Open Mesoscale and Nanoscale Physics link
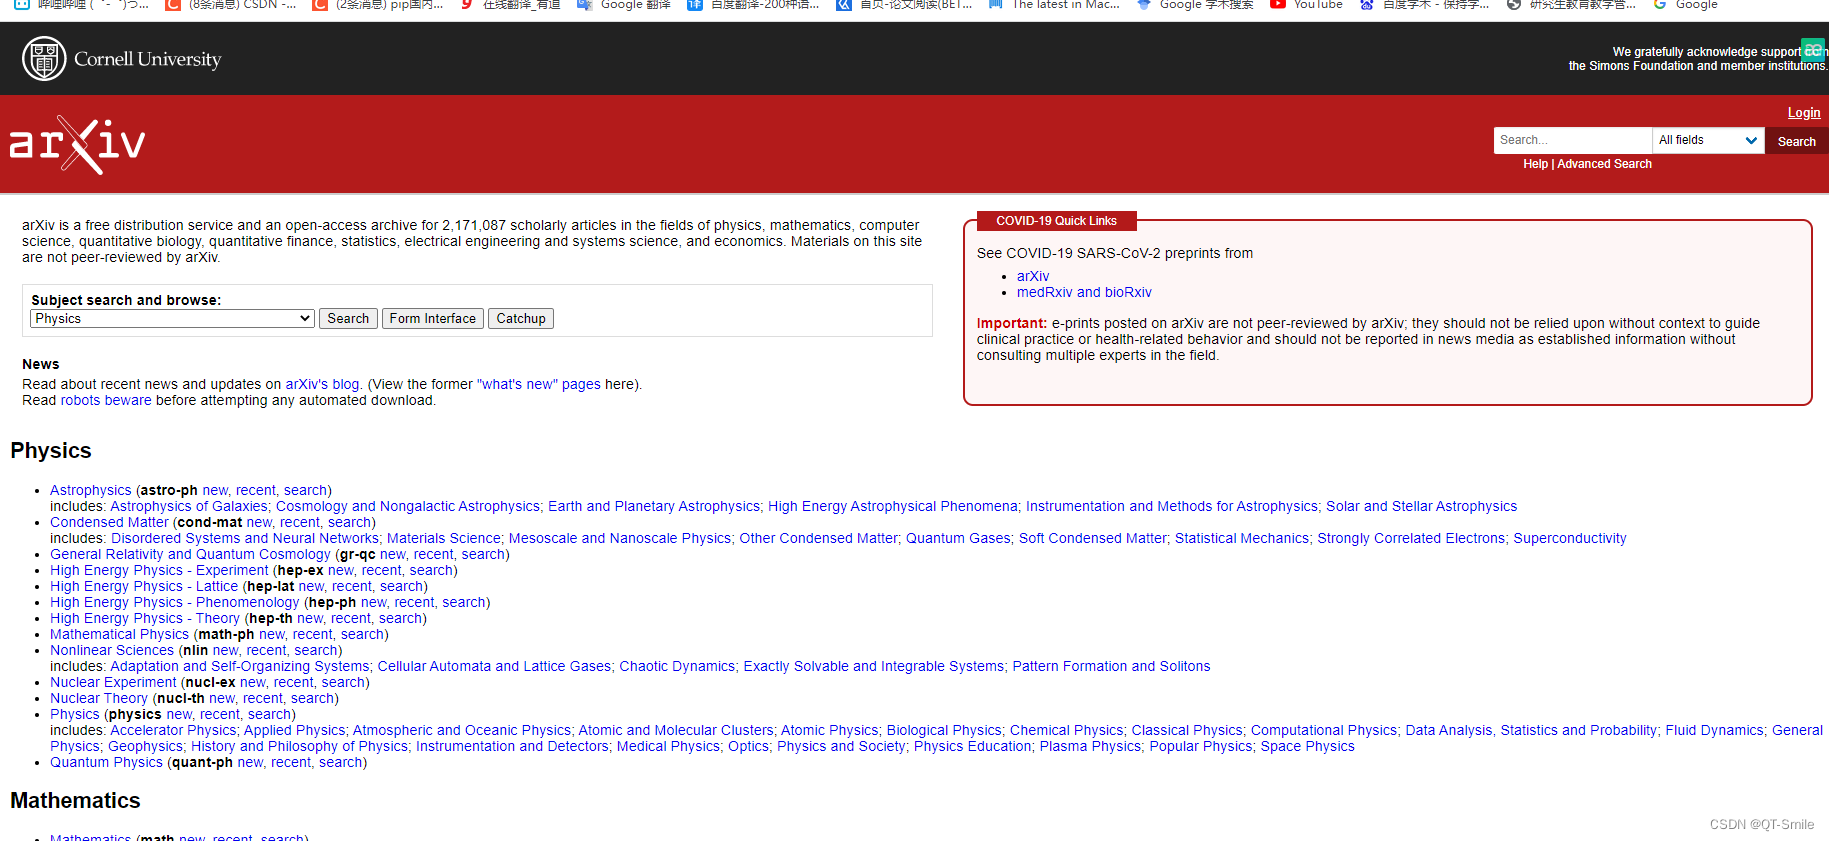 coord(620,538)
